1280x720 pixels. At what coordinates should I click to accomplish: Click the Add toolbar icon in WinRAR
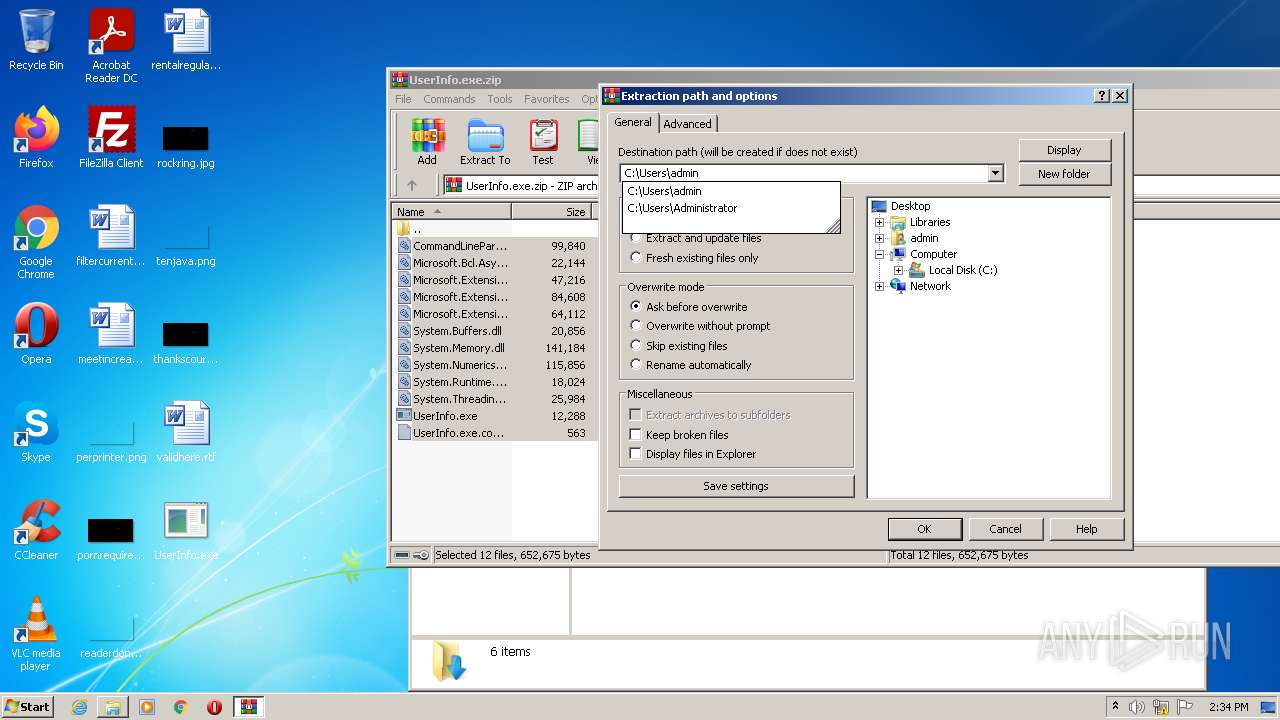click(x=427, y=141)
